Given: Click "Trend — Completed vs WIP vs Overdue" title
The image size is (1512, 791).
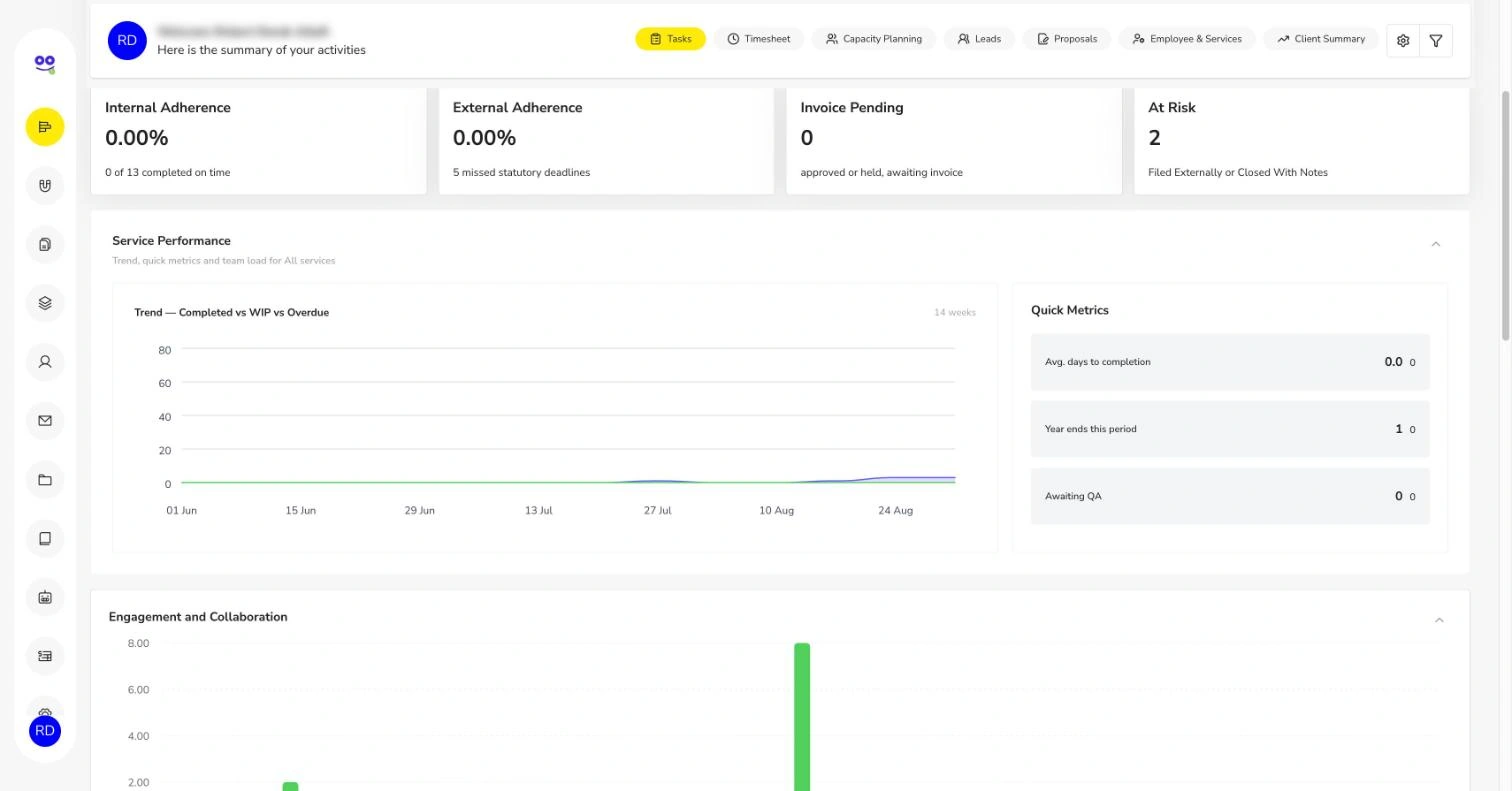Looking at the screenshot, I should coord(231,313).
